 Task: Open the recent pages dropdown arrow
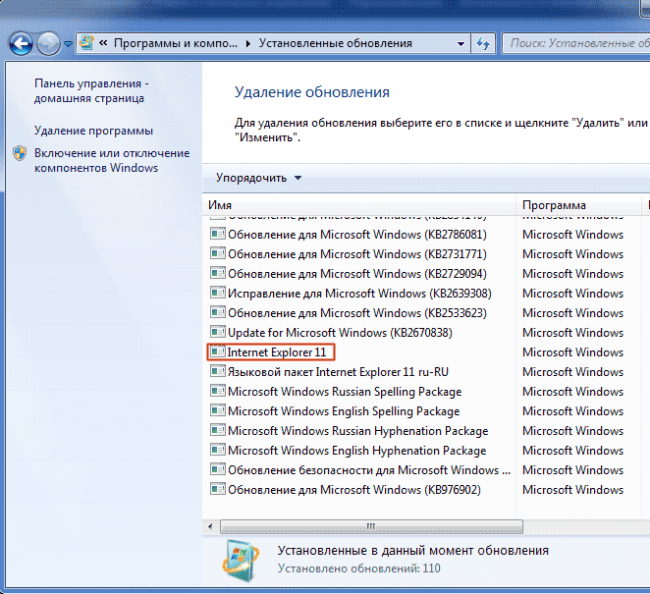click(68, 43)
